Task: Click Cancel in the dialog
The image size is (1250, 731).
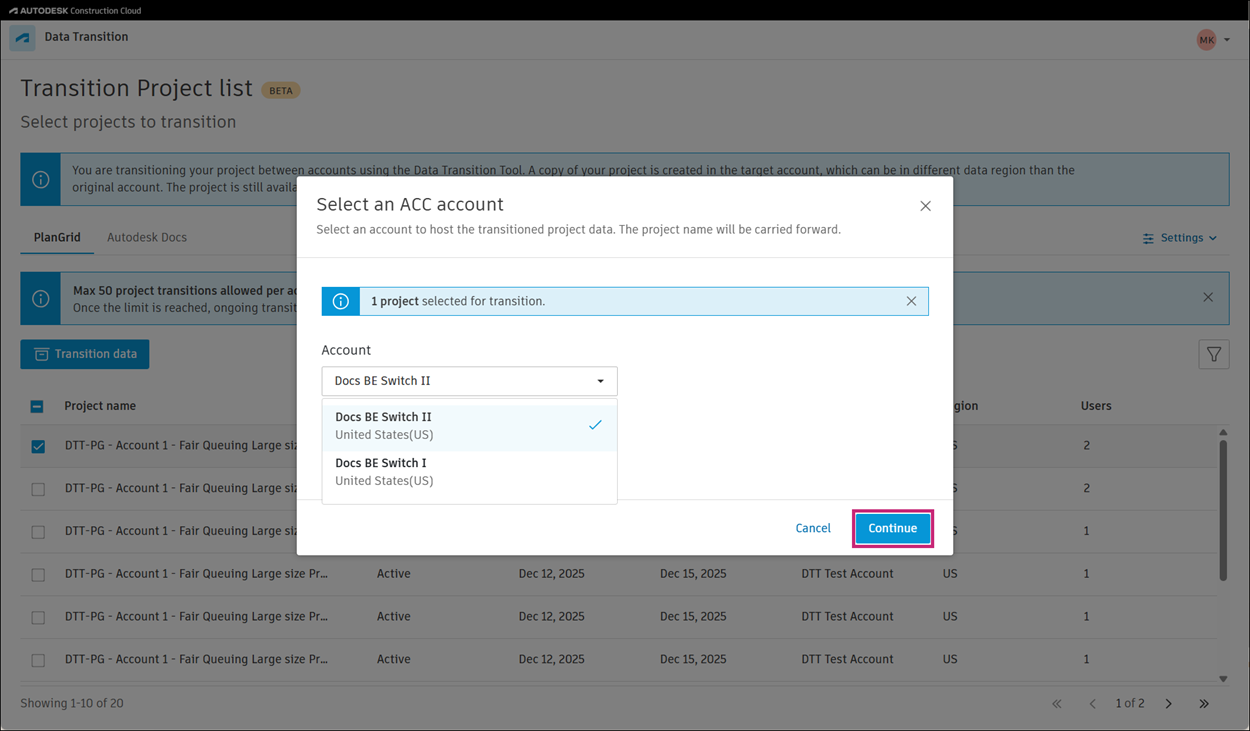Action: pos(813,528)
